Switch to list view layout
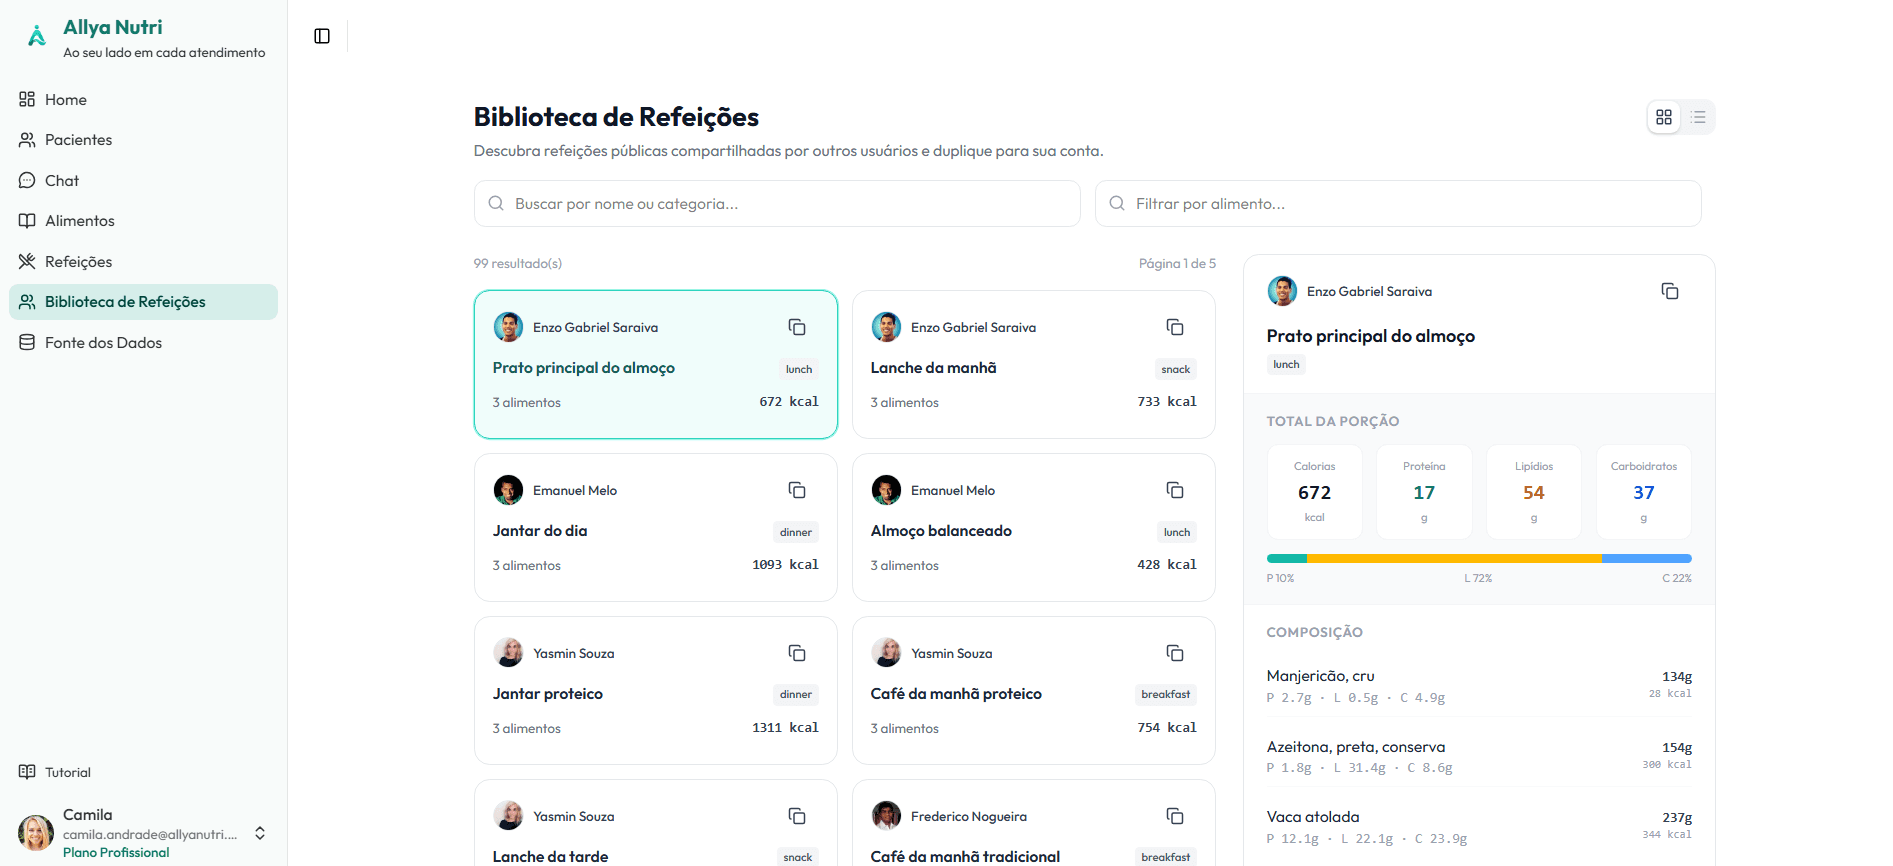This screenshot has width=1893, height=866. pos(1698,117)
